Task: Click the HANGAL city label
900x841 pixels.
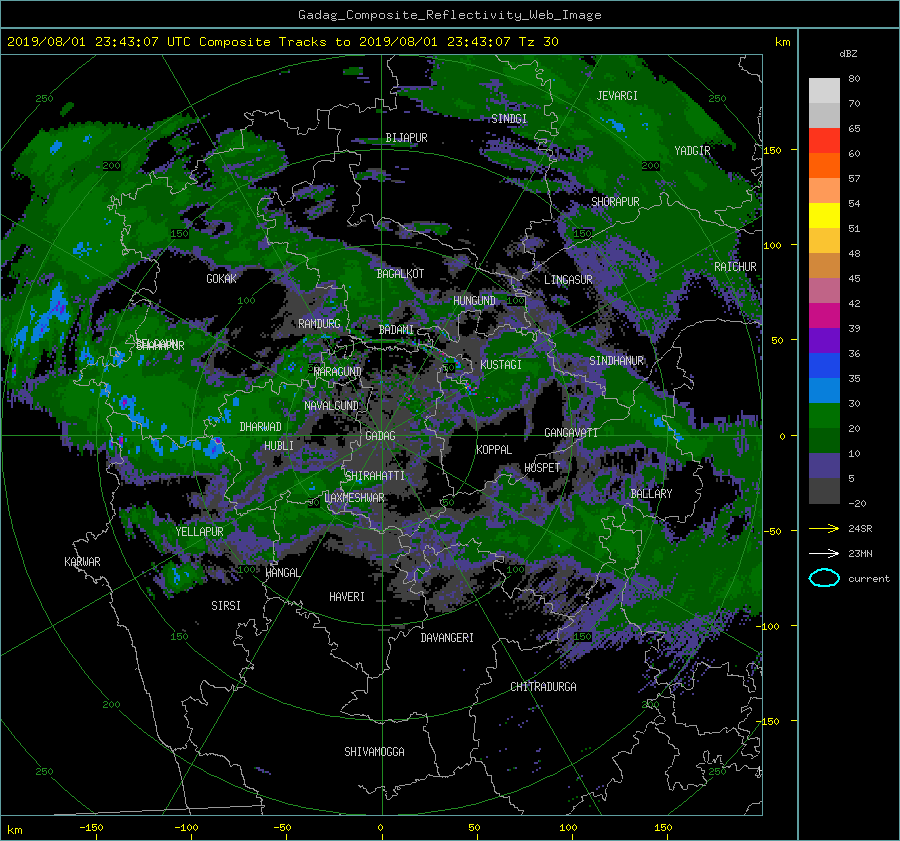Action: tap(282, 573)
